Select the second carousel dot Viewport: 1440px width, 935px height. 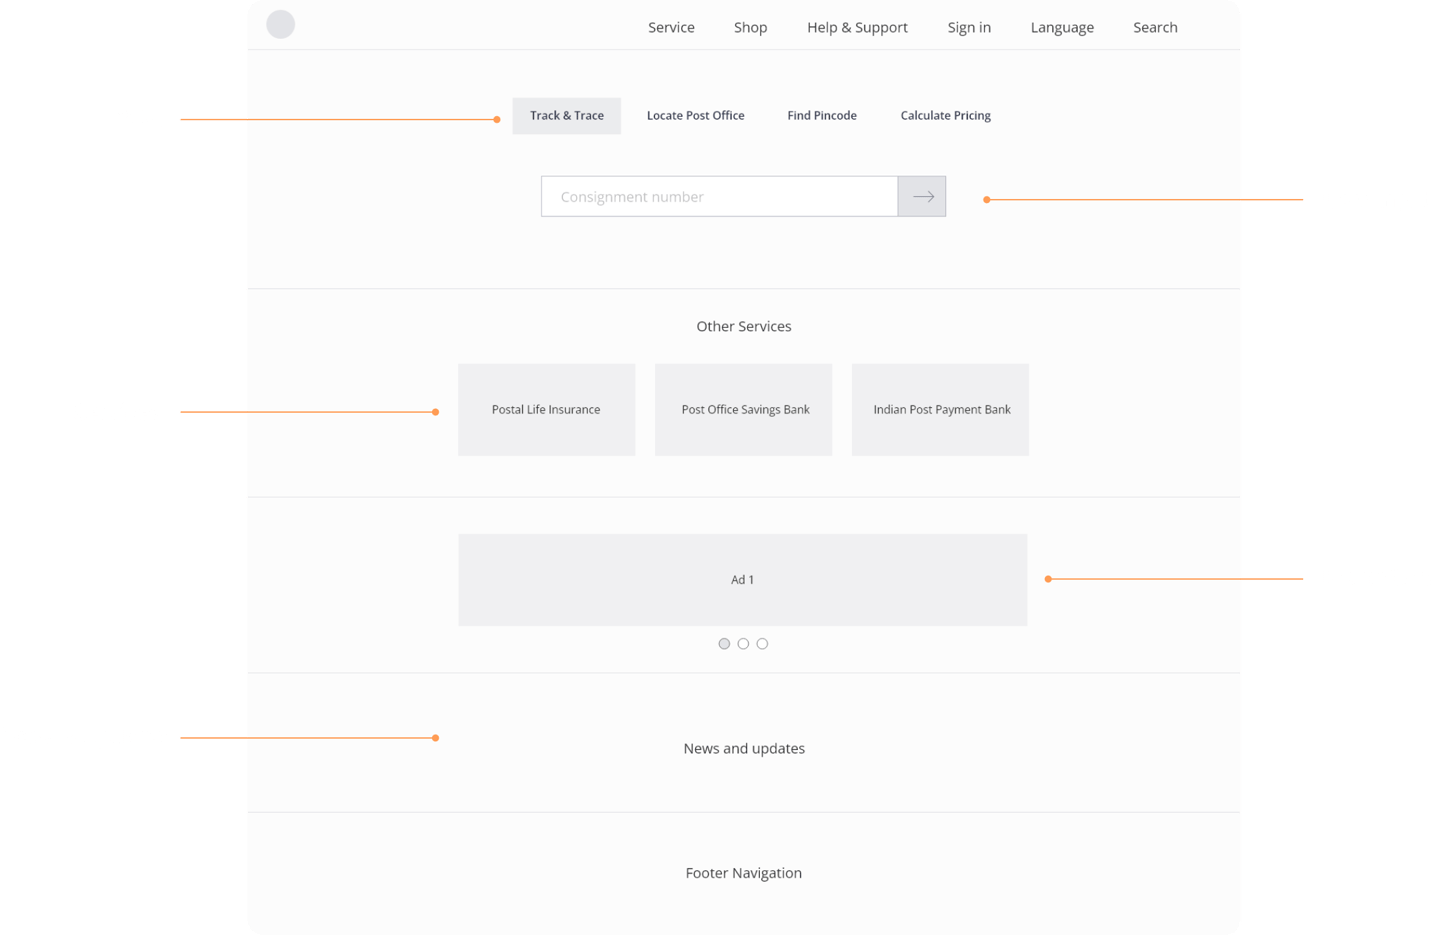point(743,644)
